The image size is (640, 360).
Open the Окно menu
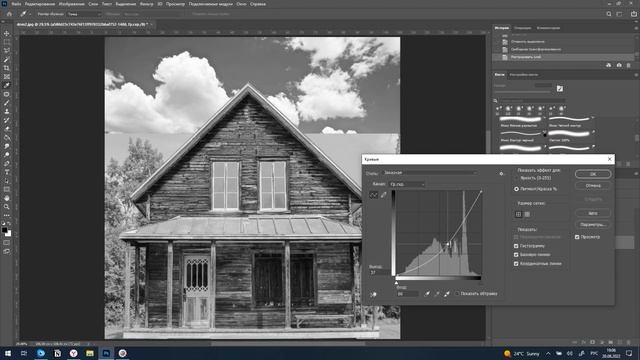(x=241, y=4)
